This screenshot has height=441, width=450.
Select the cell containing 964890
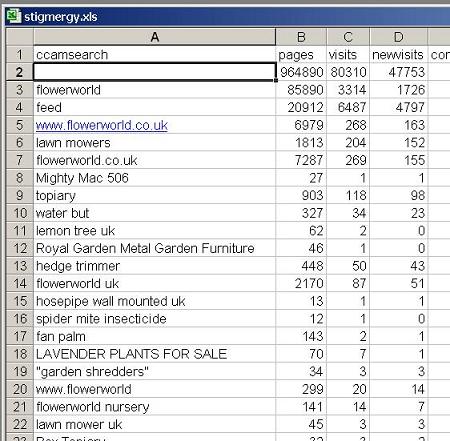[x=301, y=72]
